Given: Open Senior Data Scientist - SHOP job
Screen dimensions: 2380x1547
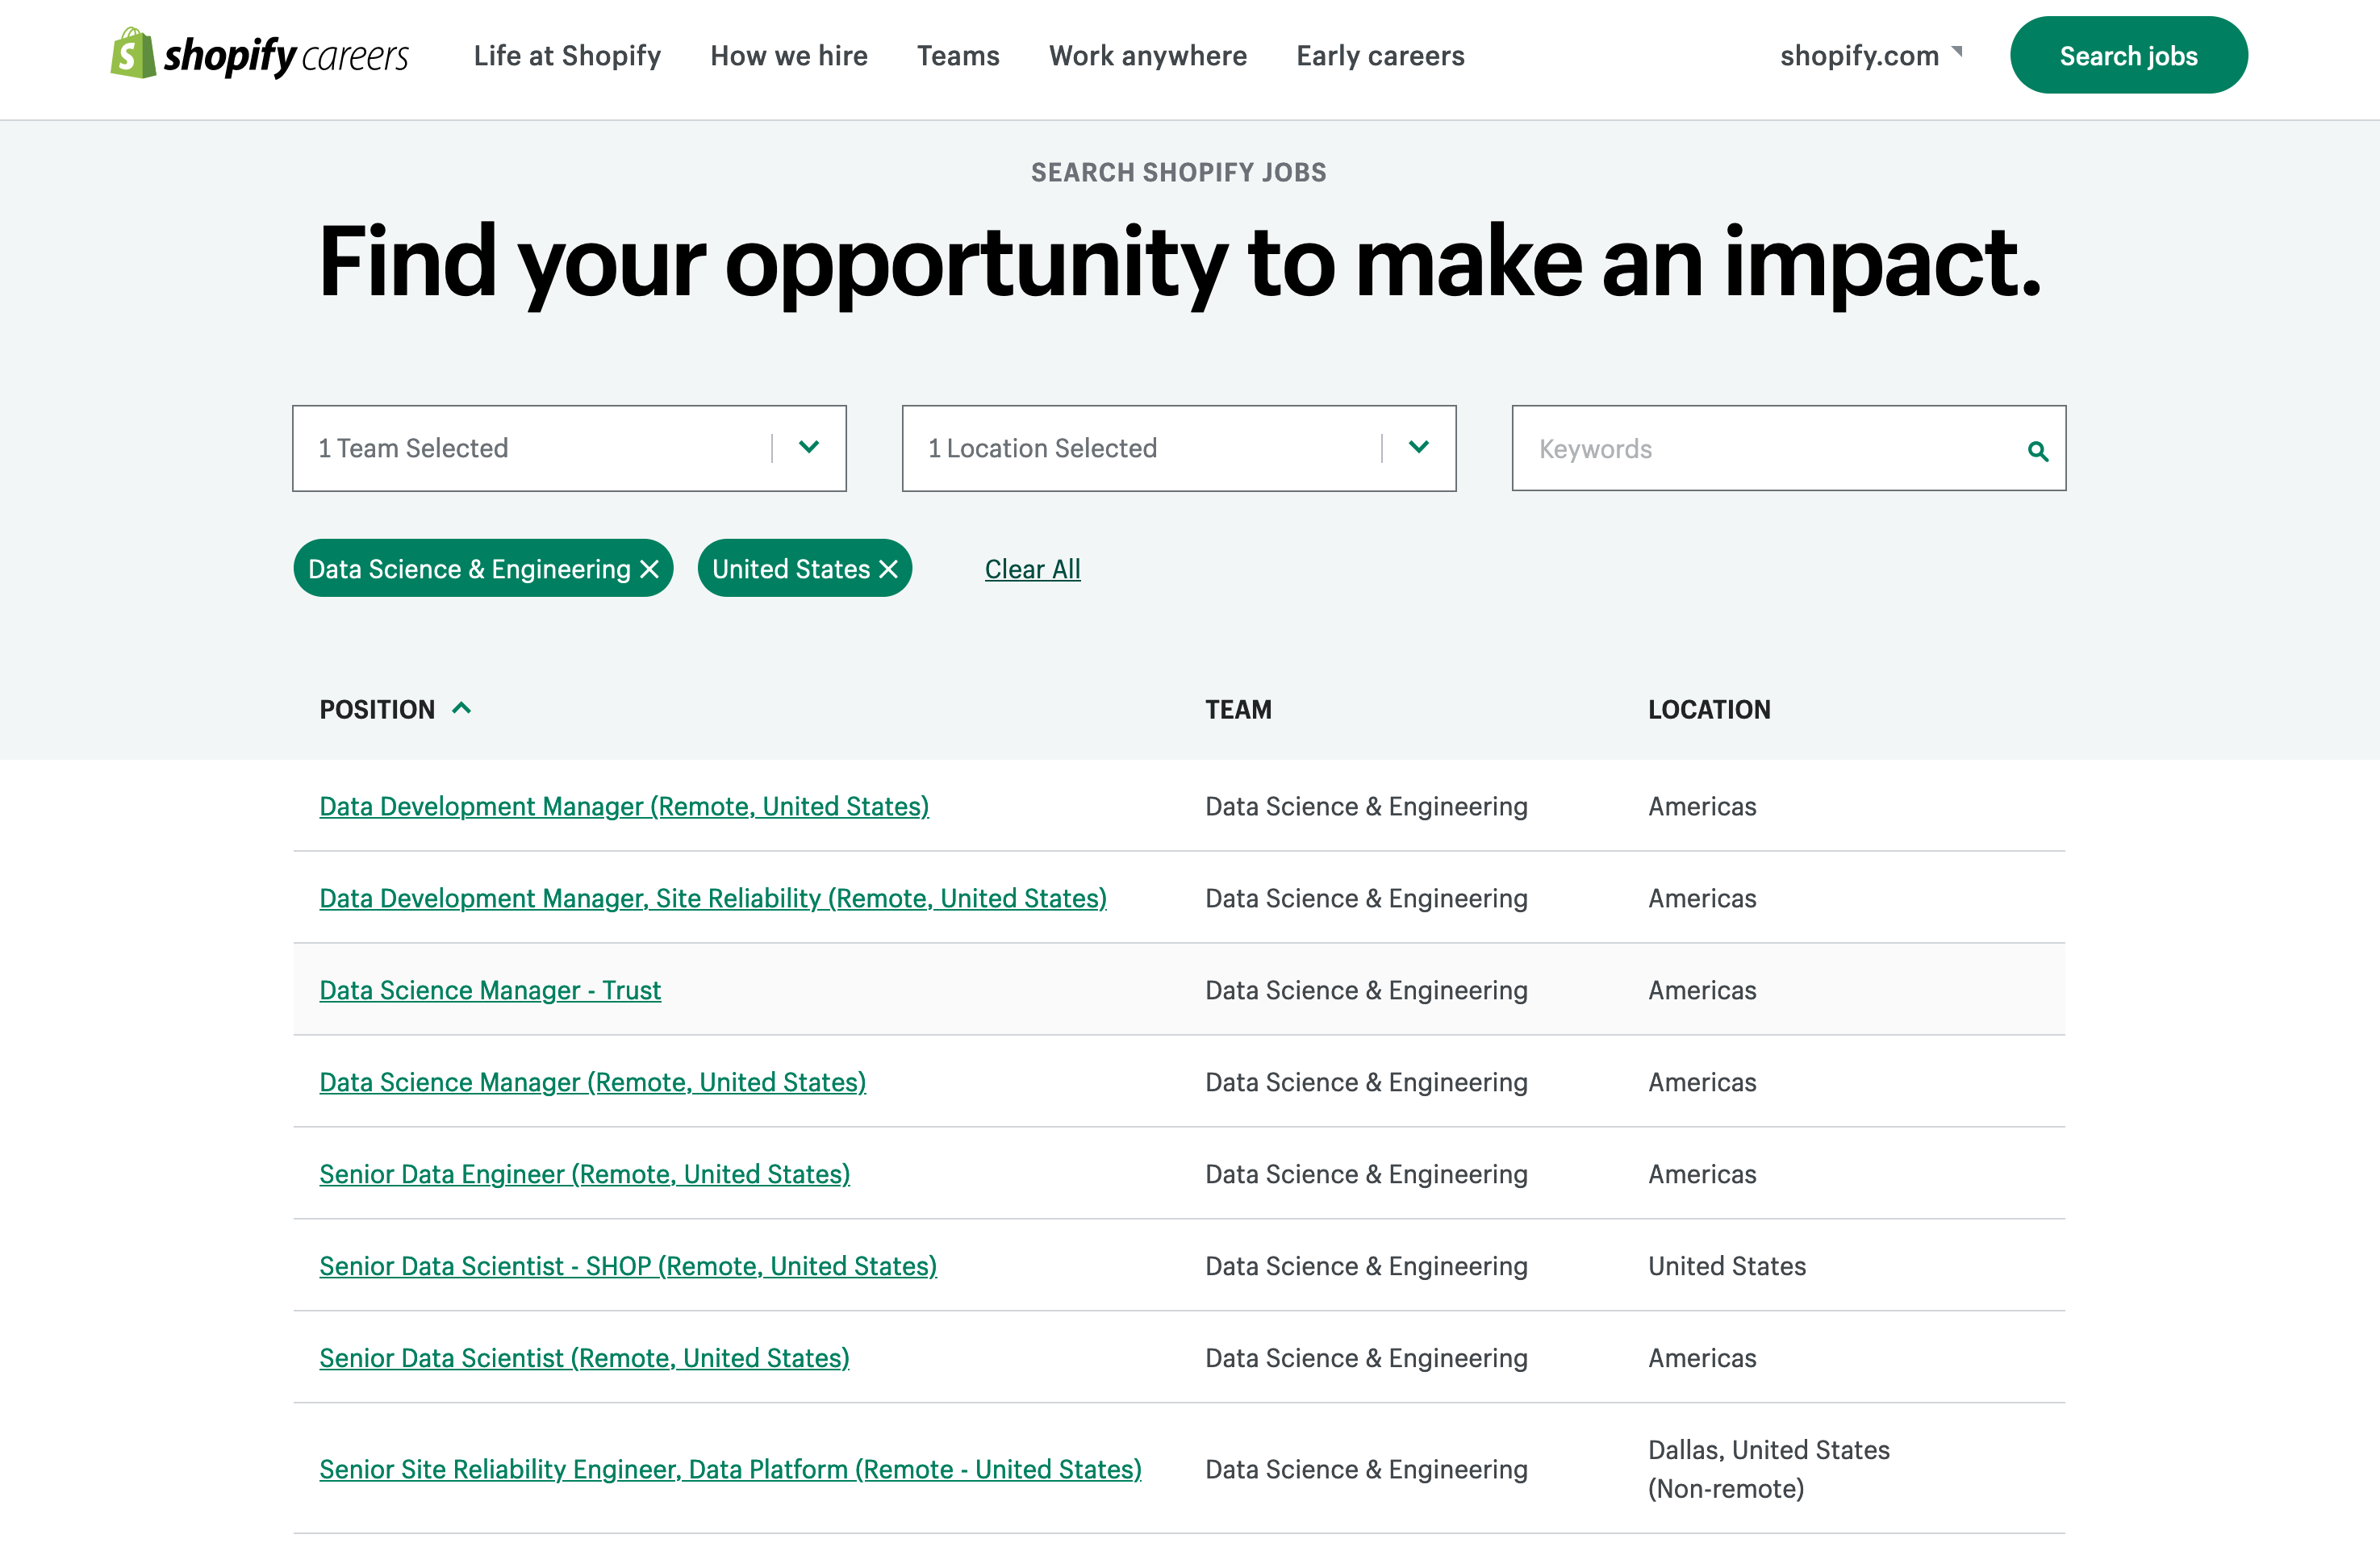Looking at the screenshot, I should 628,1266.
